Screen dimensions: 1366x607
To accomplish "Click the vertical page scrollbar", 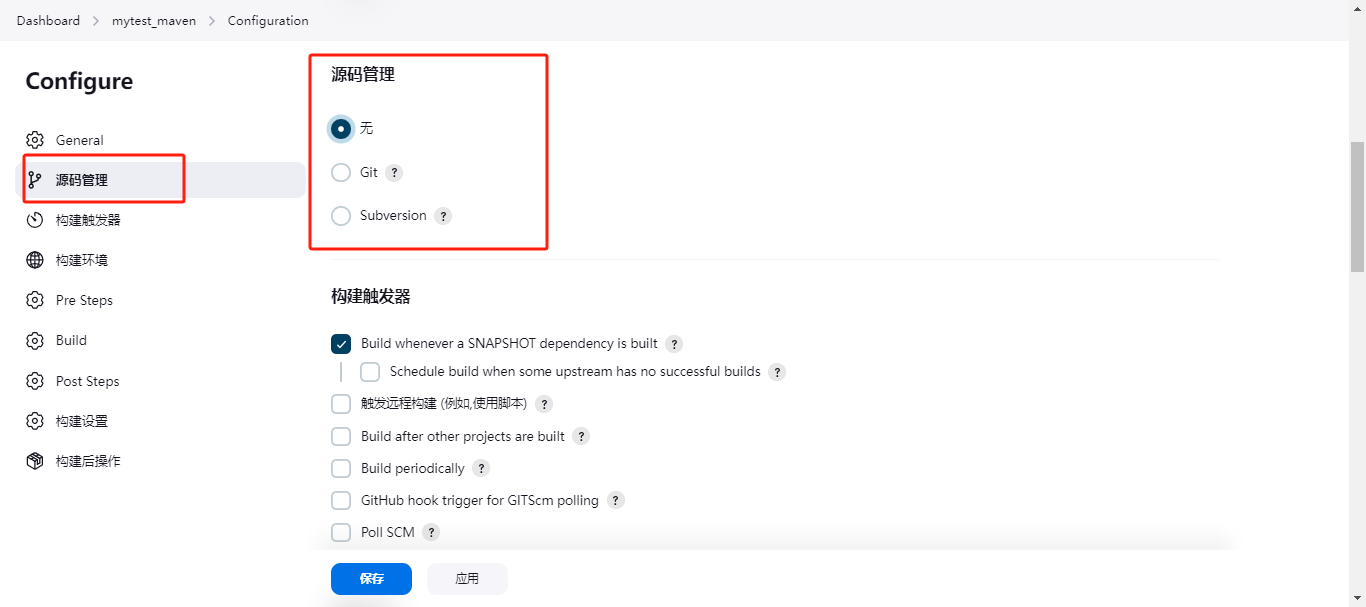I will (x=1357, y=207).
